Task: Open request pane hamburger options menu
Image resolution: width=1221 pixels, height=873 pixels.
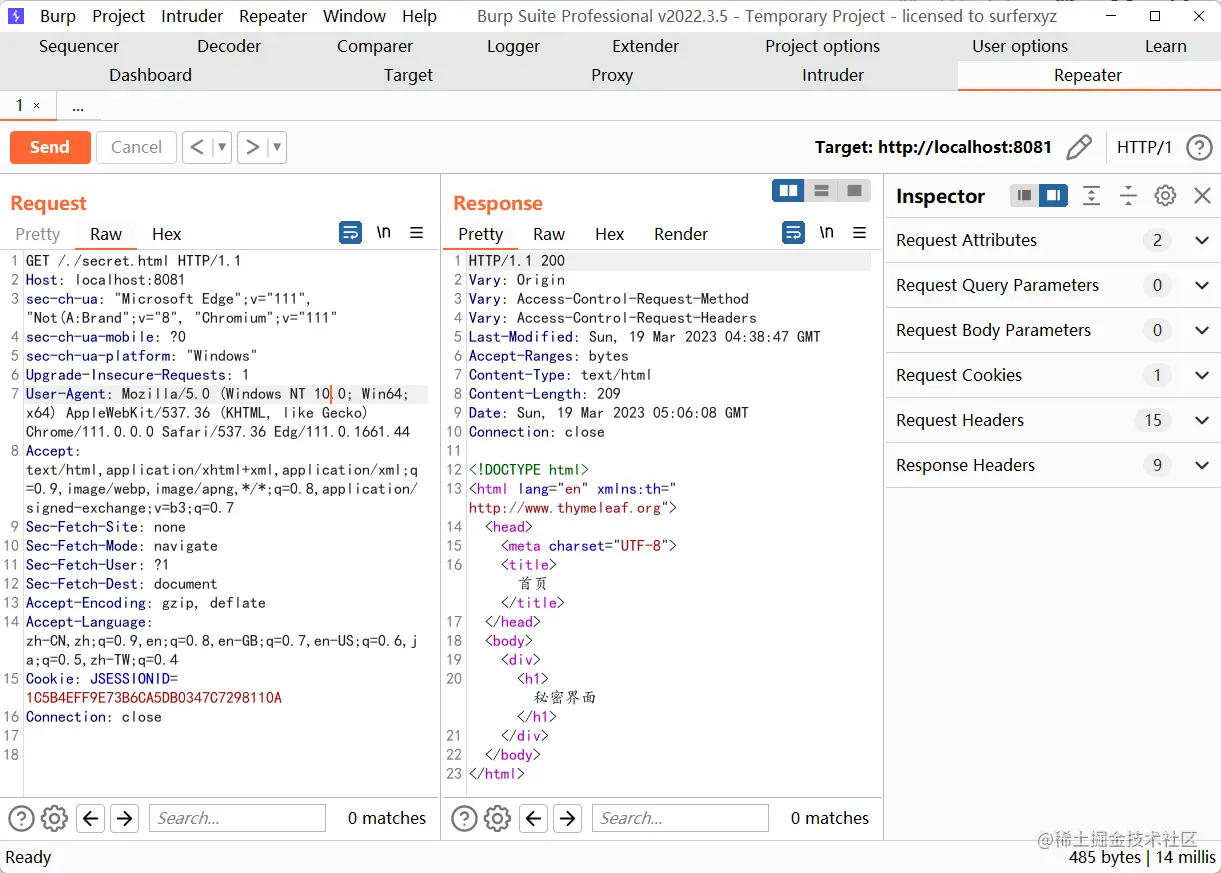Action: [x=416, y=233]
